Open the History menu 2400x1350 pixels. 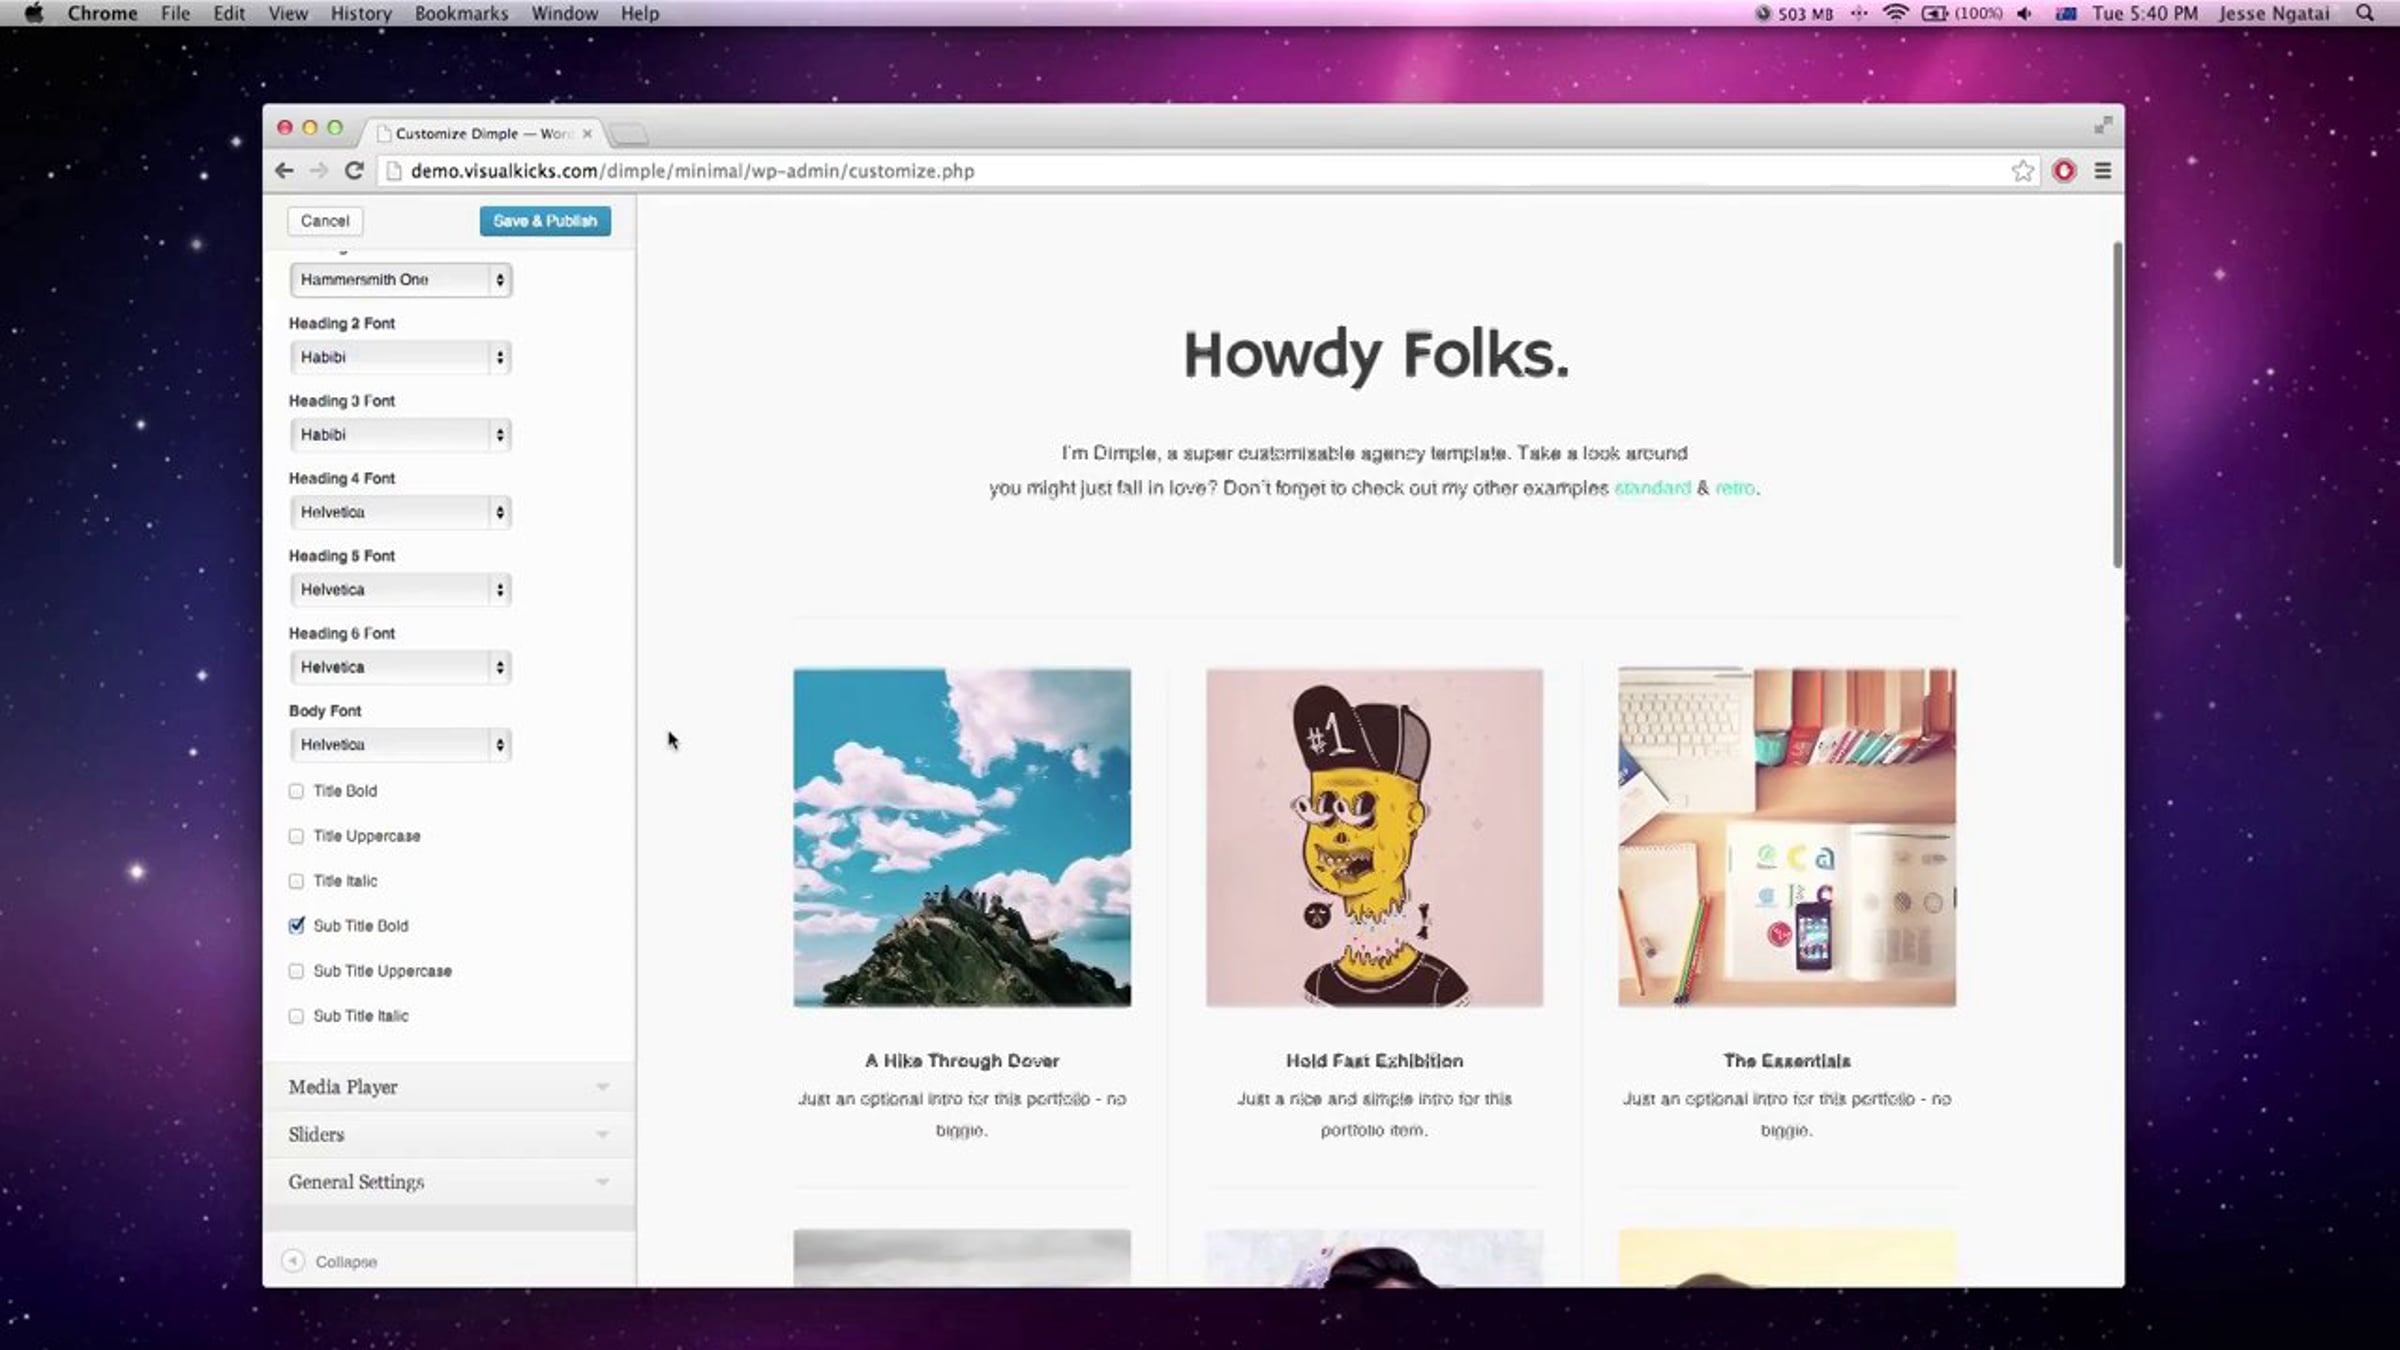tap(361, 13)
